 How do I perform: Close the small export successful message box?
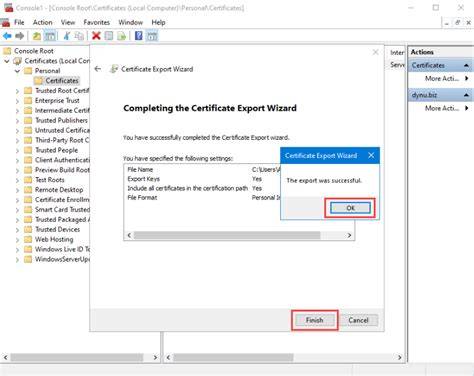point(371,155)
